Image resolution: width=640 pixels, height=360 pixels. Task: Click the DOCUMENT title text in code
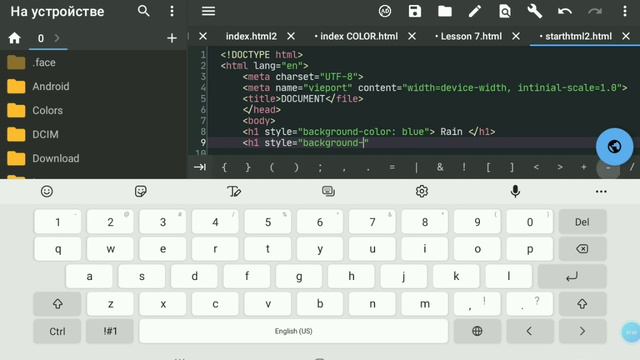pos(303,99)
